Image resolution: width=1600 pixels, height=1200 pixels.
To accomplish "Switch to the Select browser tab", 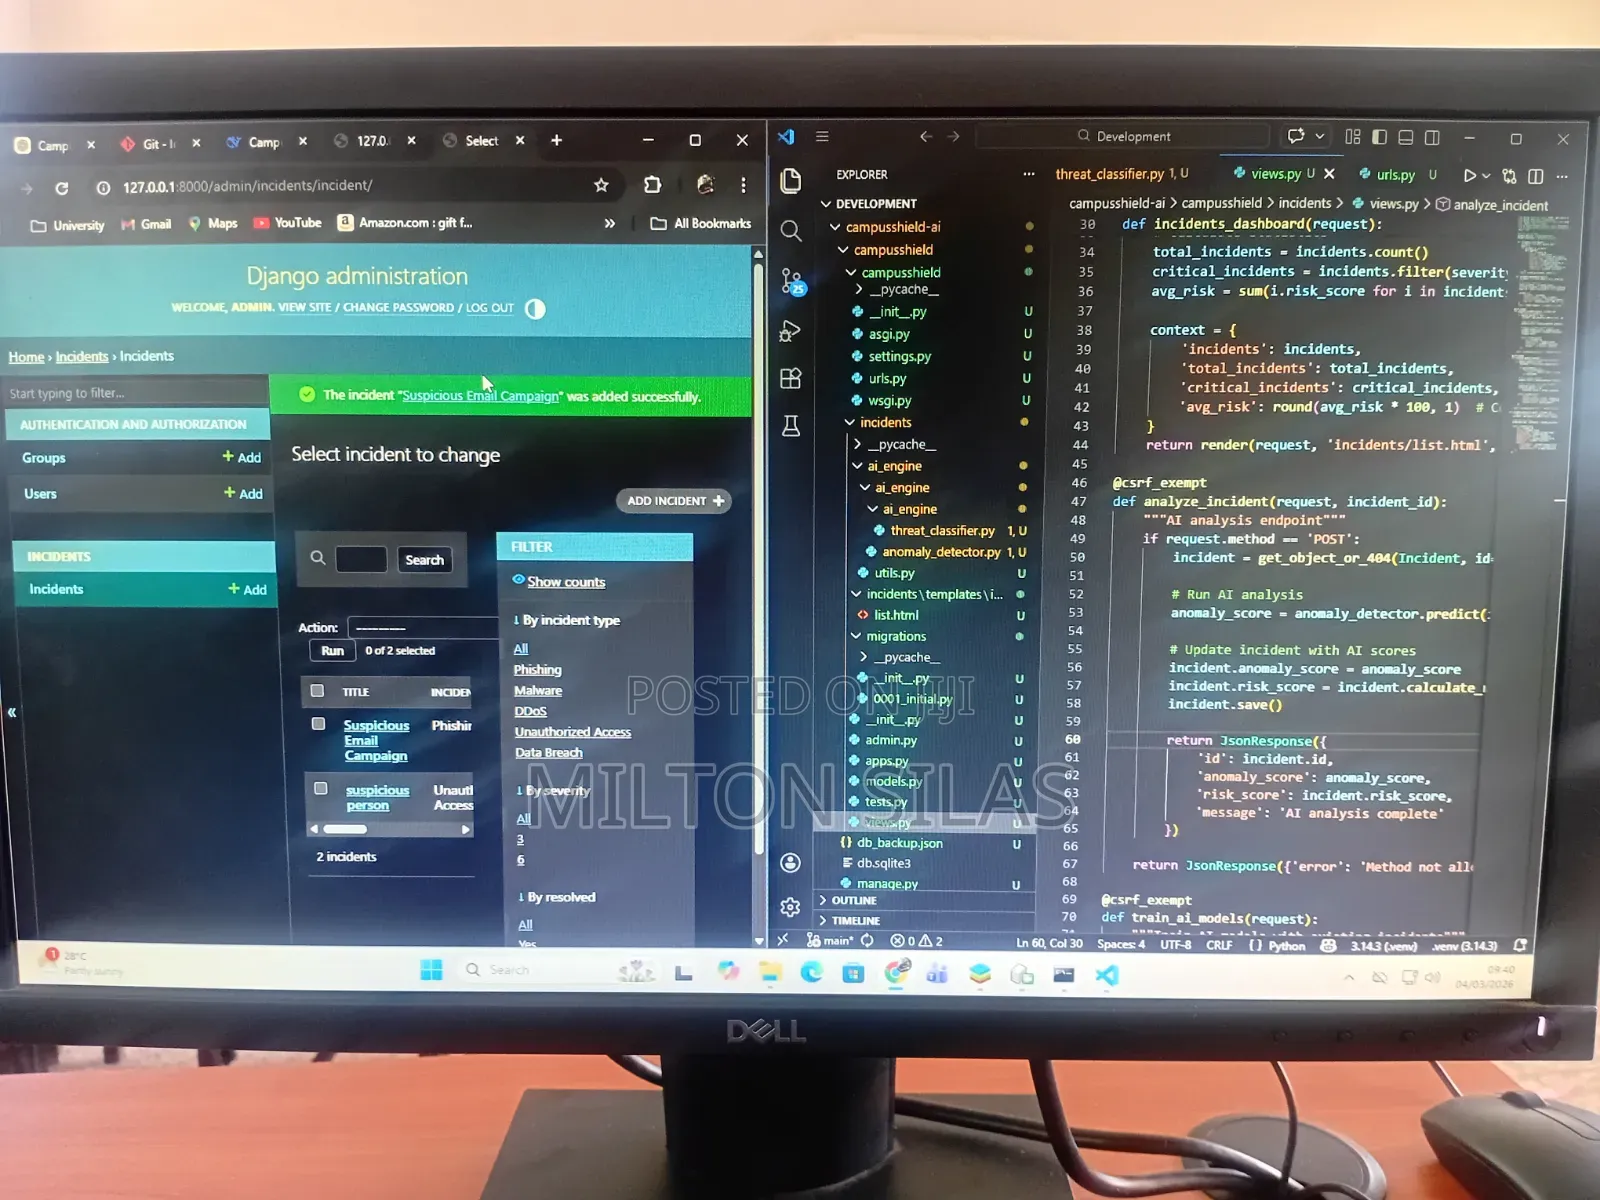I will (x=482, y=141).
